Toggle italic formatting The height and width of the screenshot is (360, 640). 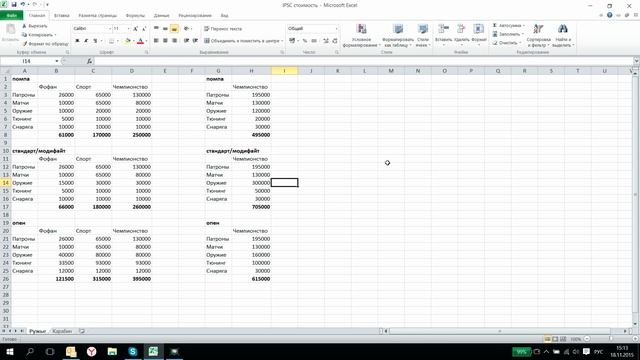coord(86,40)
